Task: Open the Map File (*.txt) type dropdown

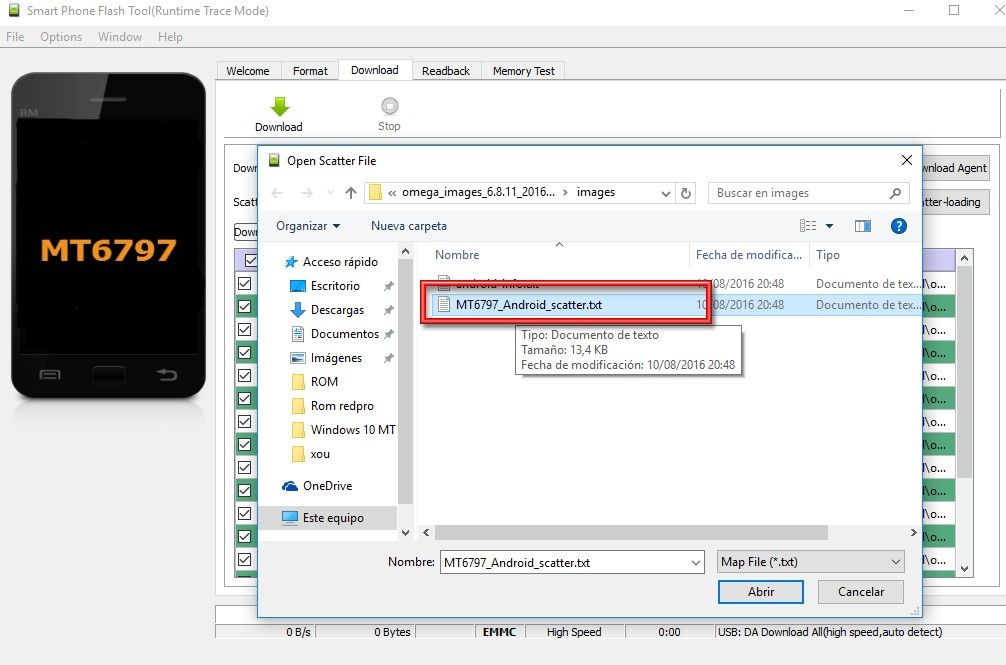Action: 811,562
